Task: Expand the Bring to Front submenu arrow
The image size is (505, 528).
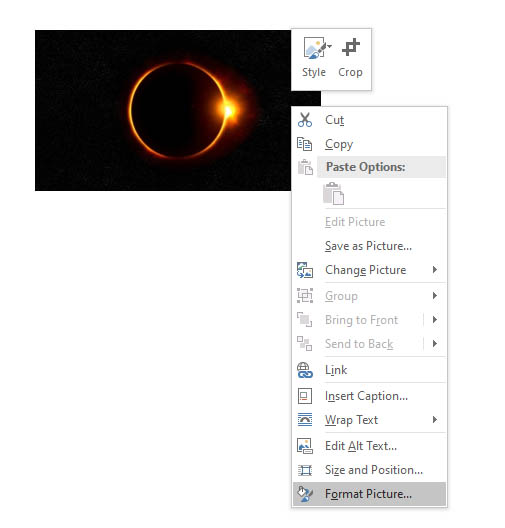Action: click(435, 319)
